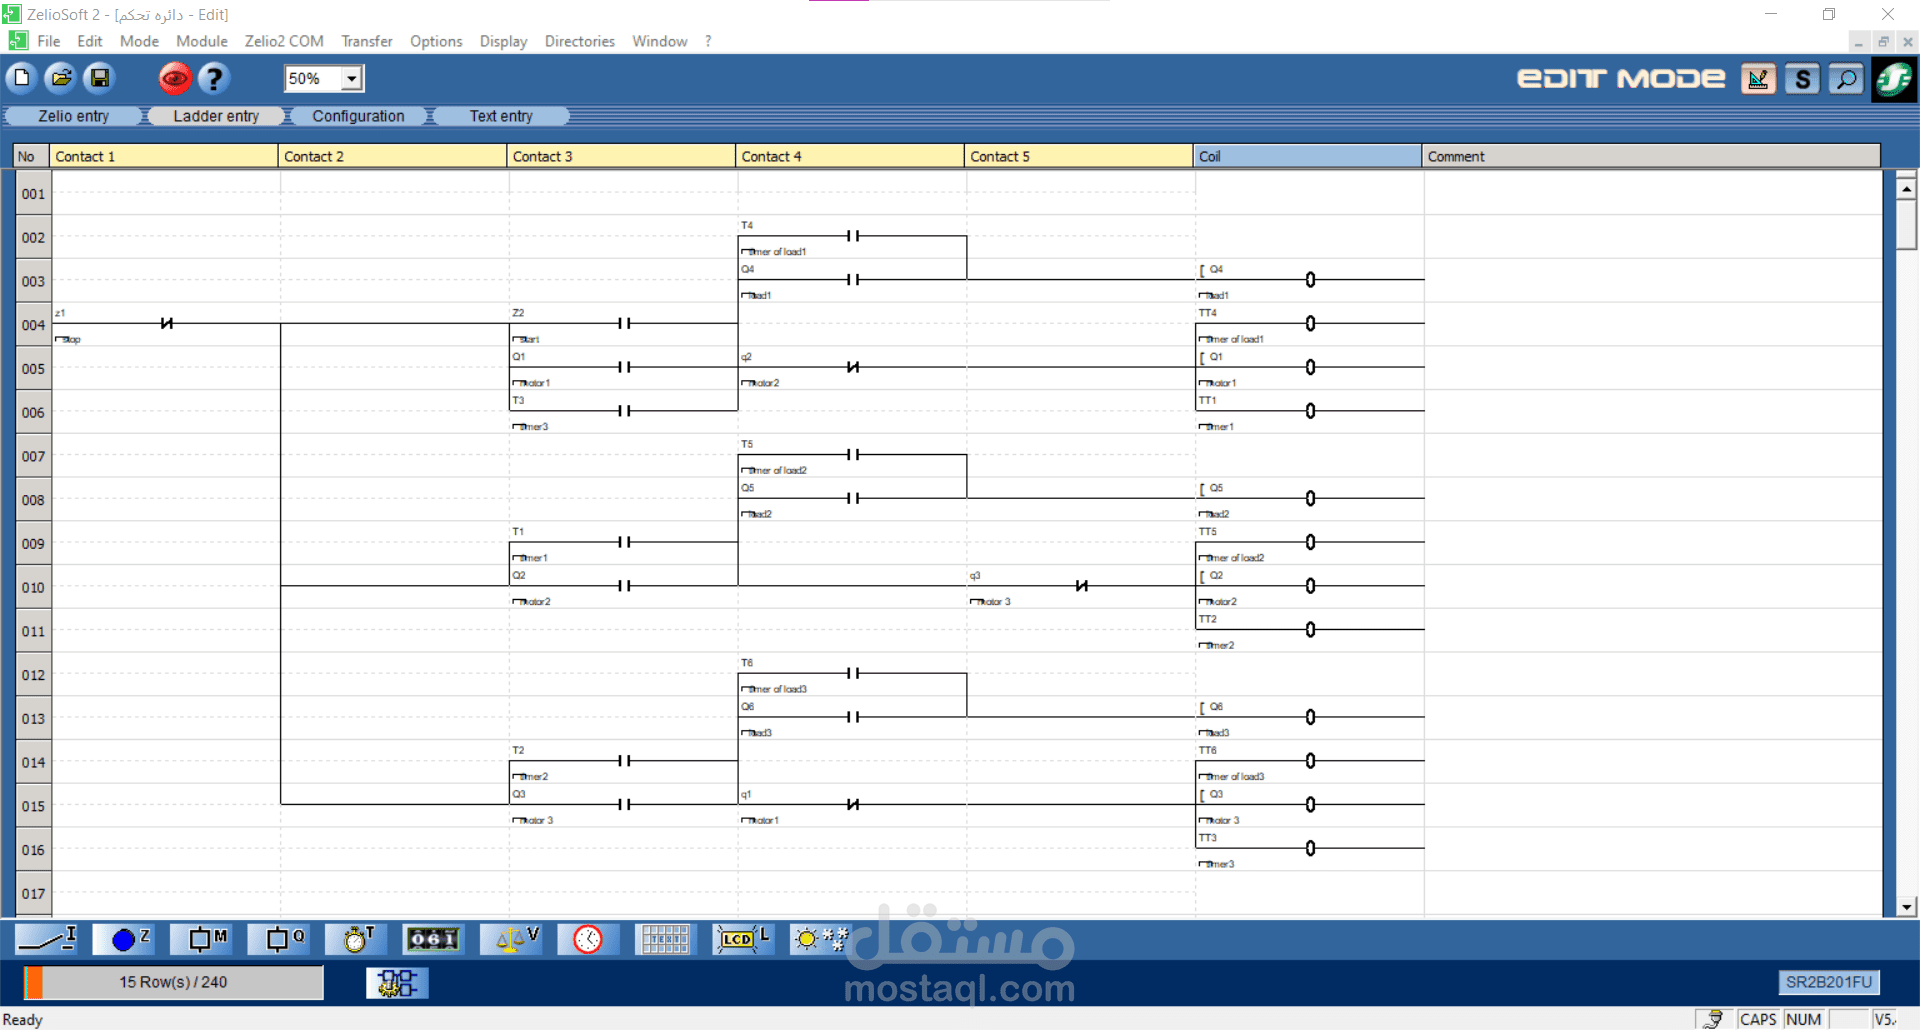Screen dimensions: 1920x1030
Task: Select counter comparators V palette icon
Action: [x=511, y=939]
